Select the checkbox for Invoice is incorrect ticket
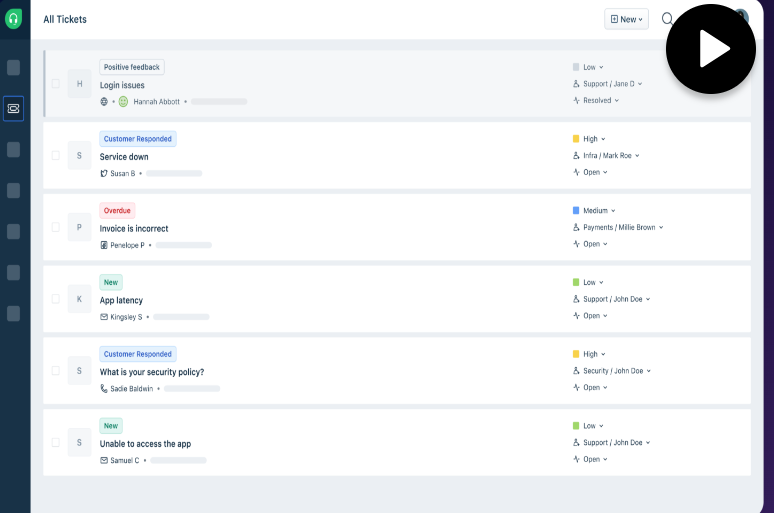This screenshot has height=513, width=774. coord(56,227)
